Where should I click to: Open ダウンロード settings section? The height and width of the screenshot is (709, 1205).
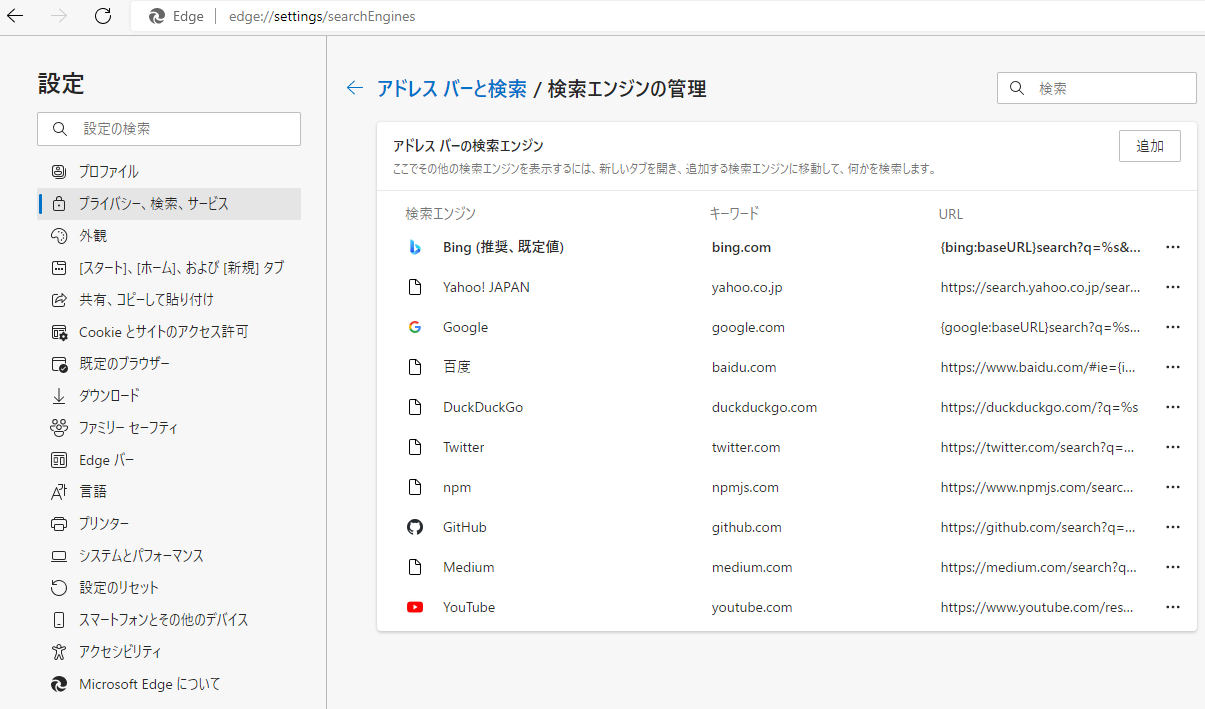169,395
